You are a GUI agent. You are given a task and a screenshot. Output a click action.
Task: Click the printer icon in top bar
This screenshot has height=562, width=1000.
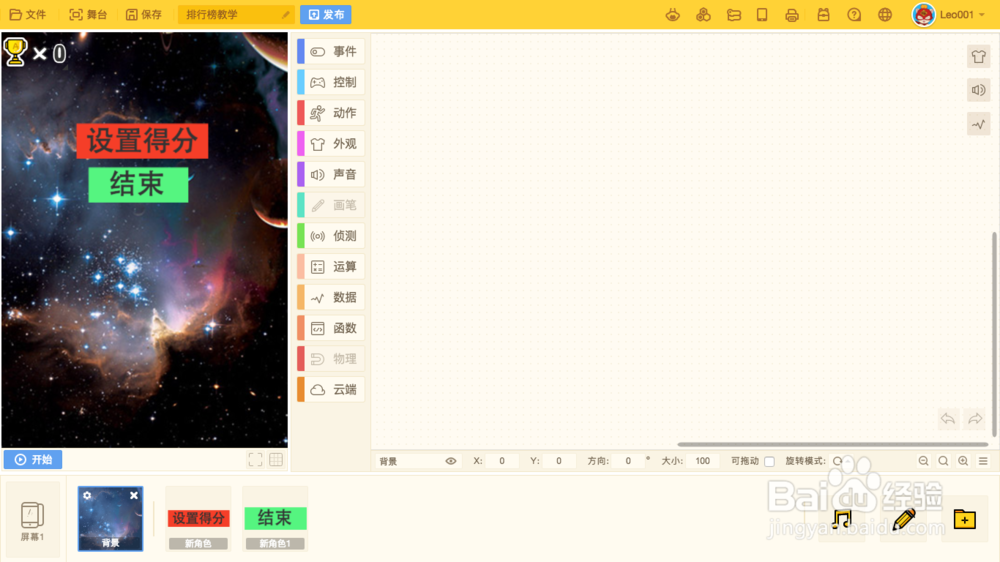pyautogui.click(x=792, y=15)
